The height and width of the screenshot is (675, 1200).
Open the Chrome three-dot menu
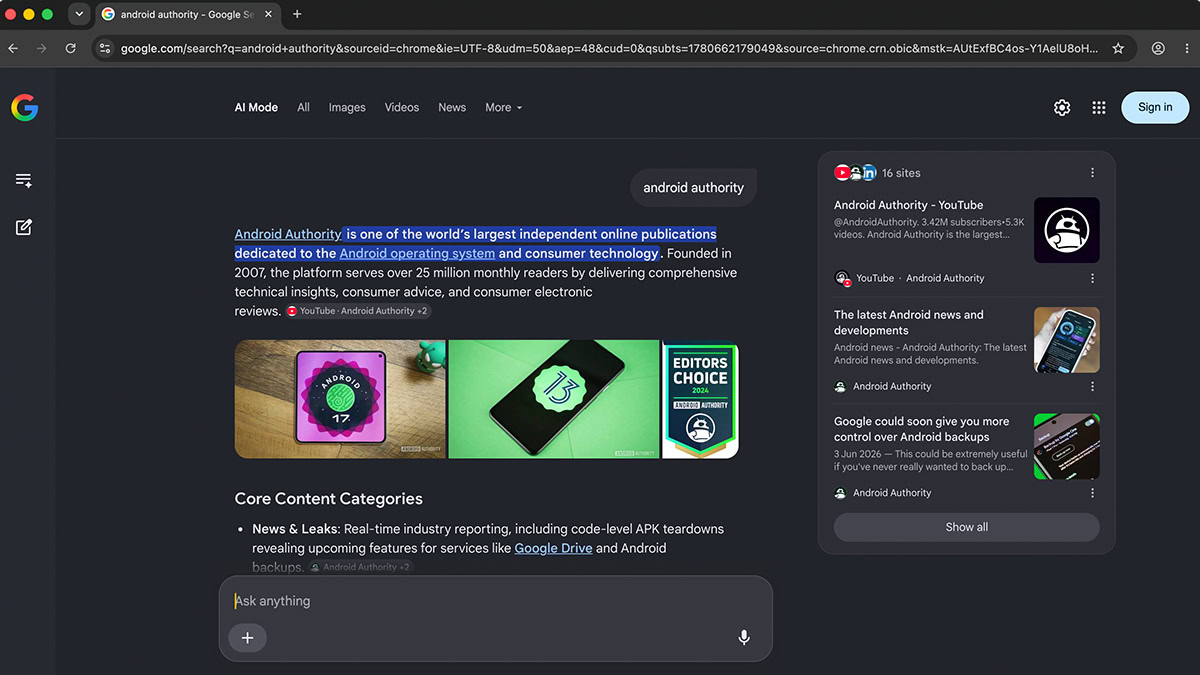point(1186,48)
